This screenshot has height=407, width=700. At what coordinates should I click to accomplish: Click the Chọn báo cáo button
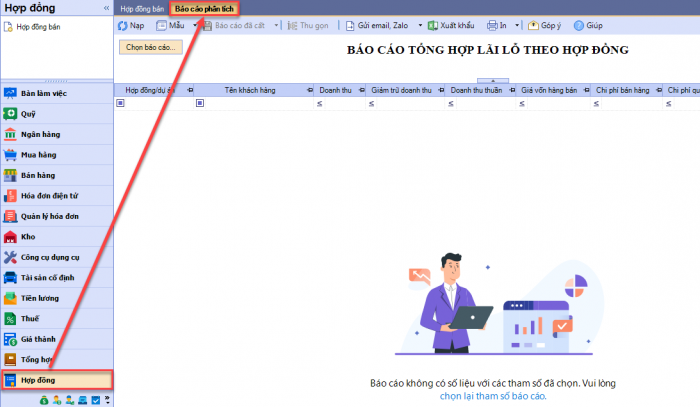(150, 47)
